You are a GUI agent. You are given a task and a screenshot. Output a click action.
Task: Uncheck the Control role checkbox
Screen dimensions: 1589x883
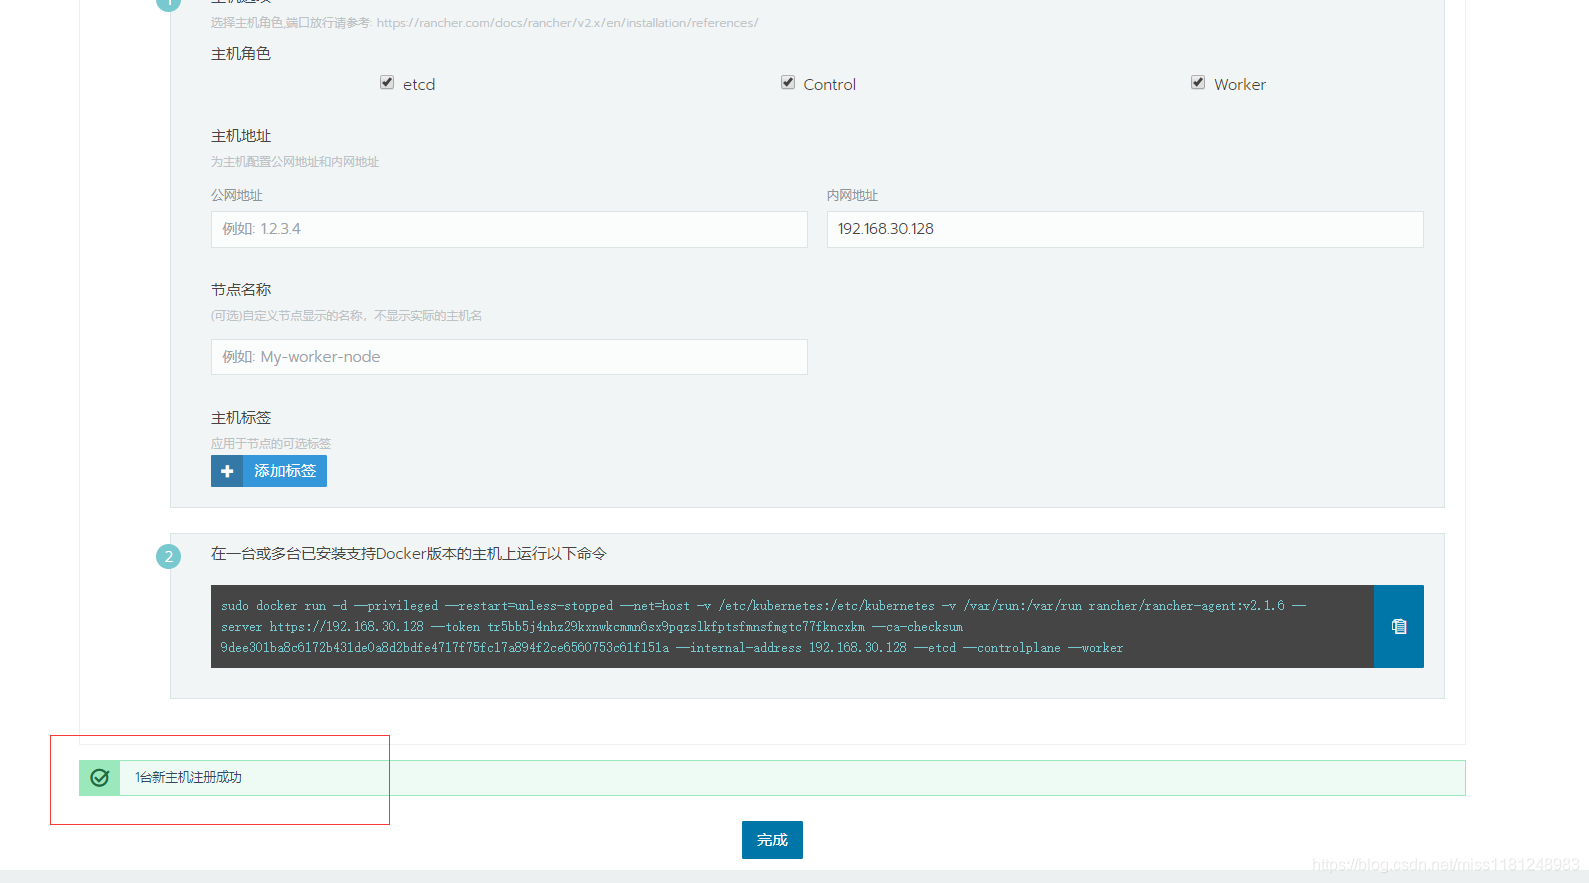tap(788, 83)
